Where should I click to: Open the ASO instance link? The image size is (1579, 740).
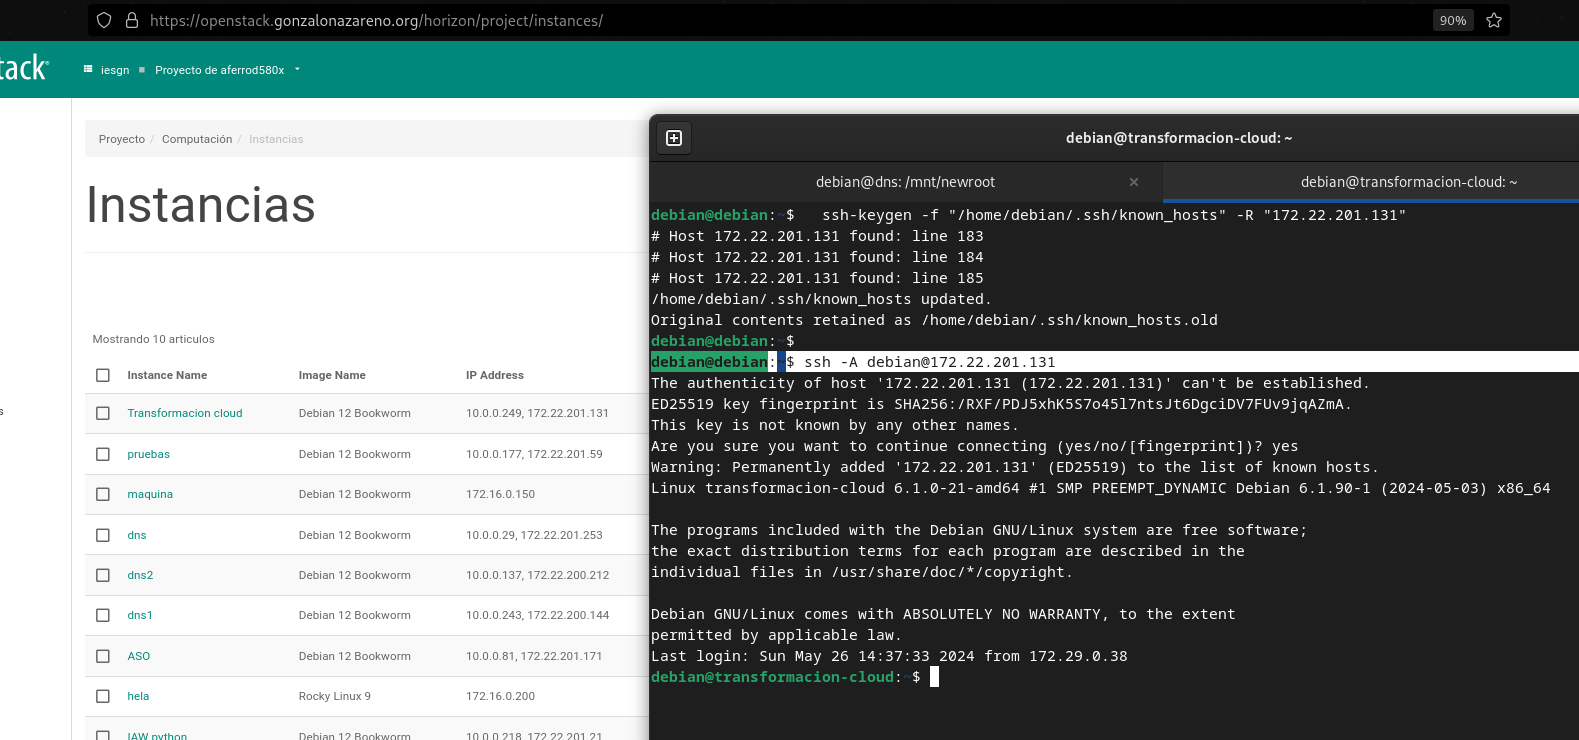click(139, 656)
